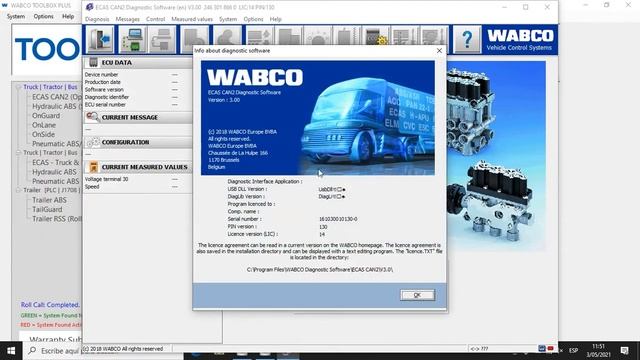The width and height of the screenshot is (640, 360).
Task: Select ECAS CAN2 in Toolbox tree
Action: click(57, 97)
